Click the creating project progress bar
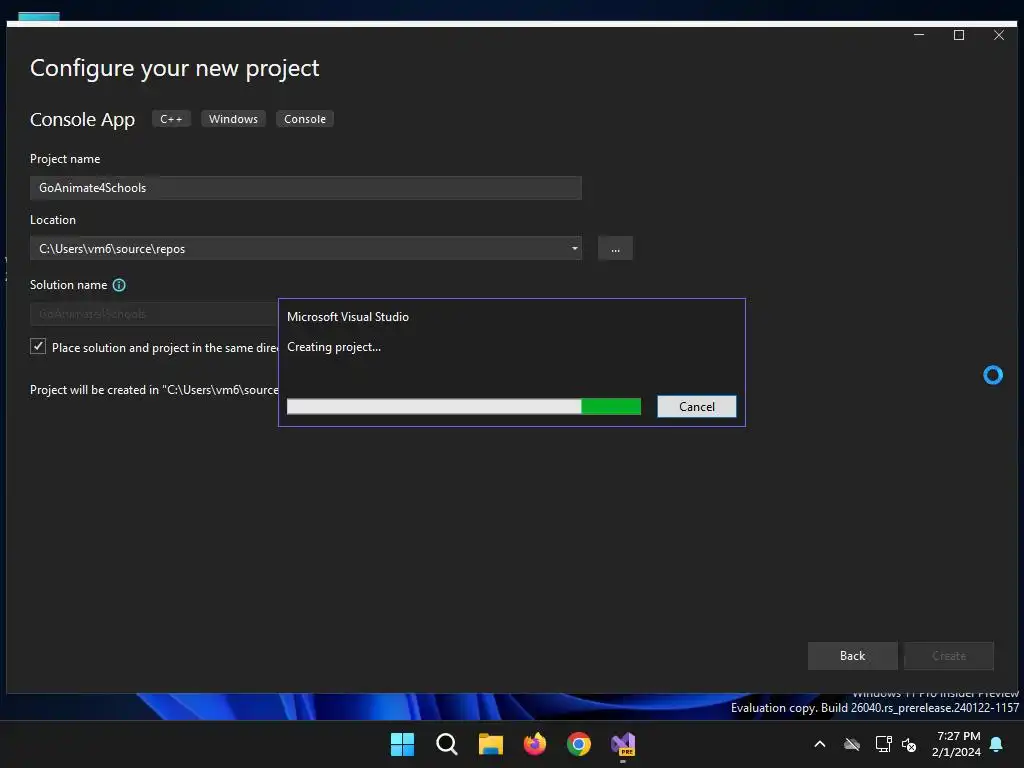 (464, 406)
